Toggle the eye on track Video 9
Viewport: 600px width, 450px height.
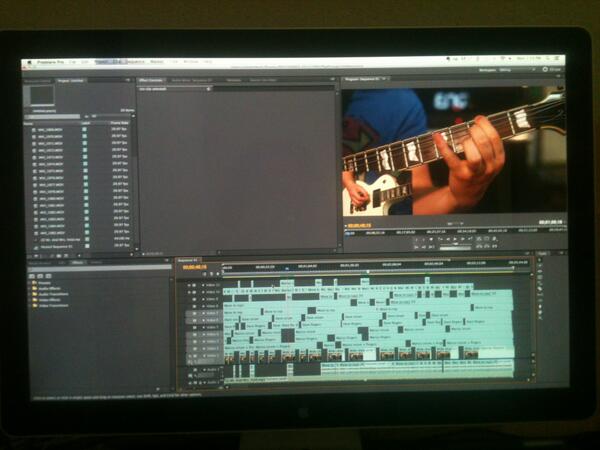coord(189,299)
